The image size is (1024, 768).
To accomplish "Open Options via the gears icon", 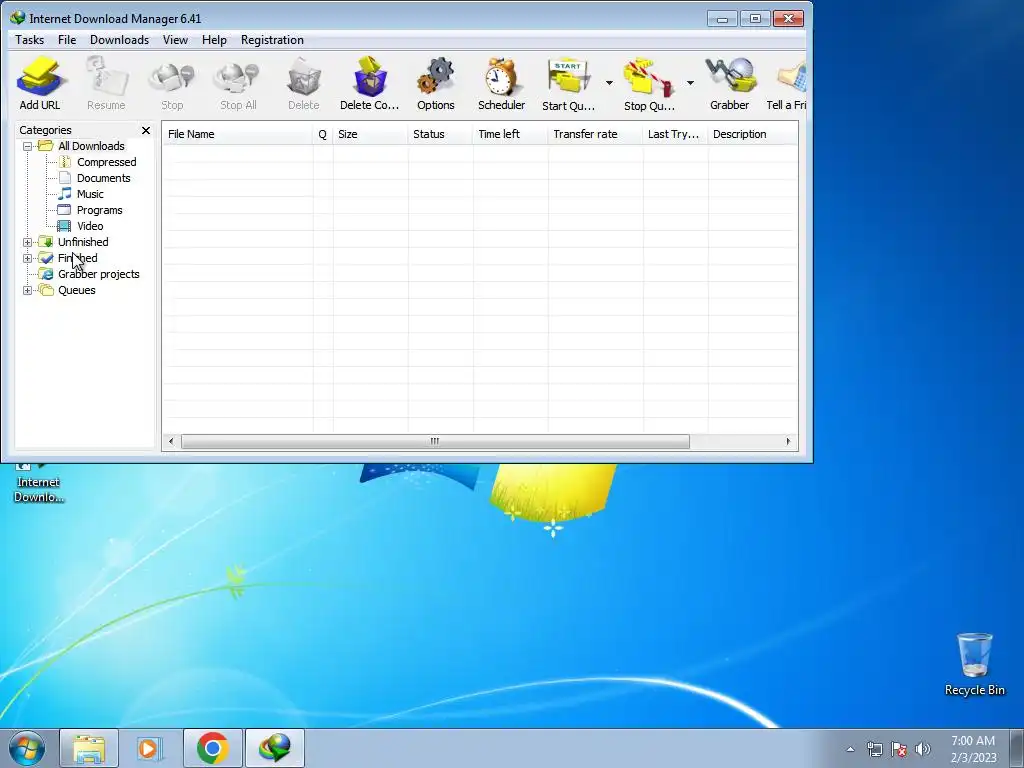I will 436,84.
